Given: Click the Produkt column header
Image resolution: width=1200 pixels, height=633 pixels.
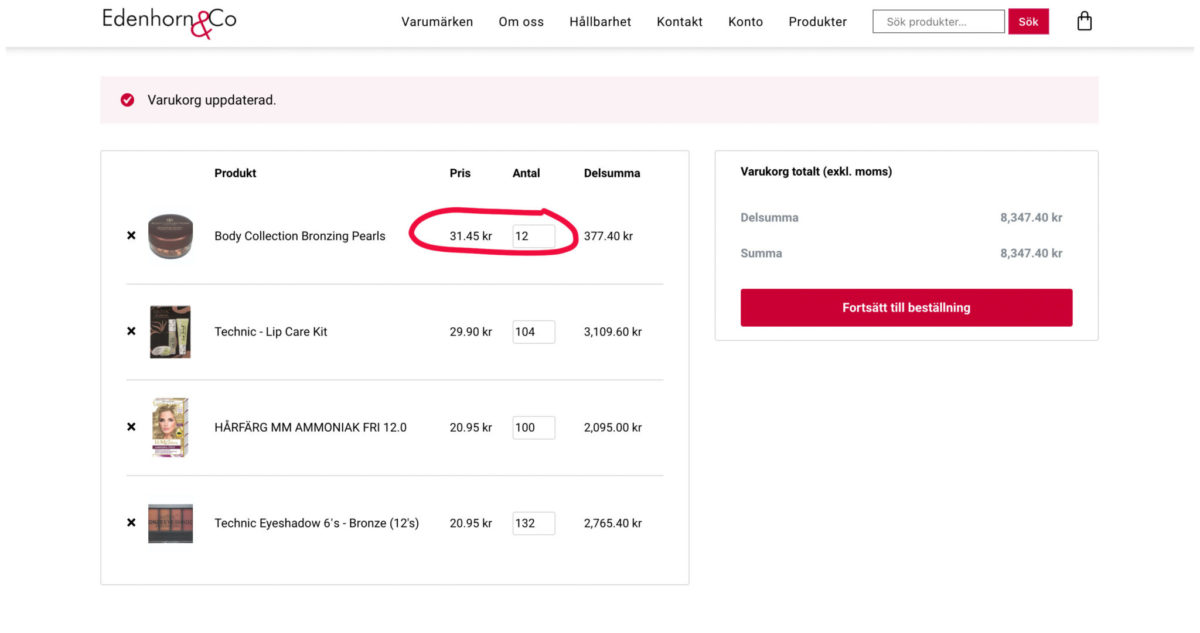Looking at the screenshot, I should 235,173.
